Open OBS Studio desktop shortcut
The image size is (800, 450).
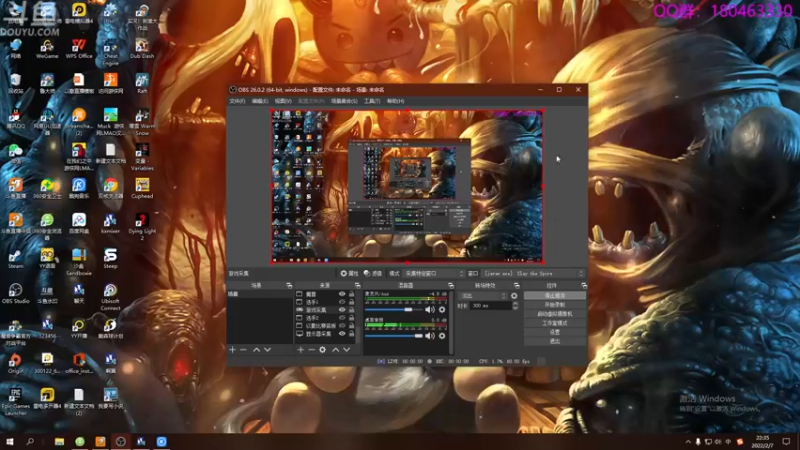15,294
